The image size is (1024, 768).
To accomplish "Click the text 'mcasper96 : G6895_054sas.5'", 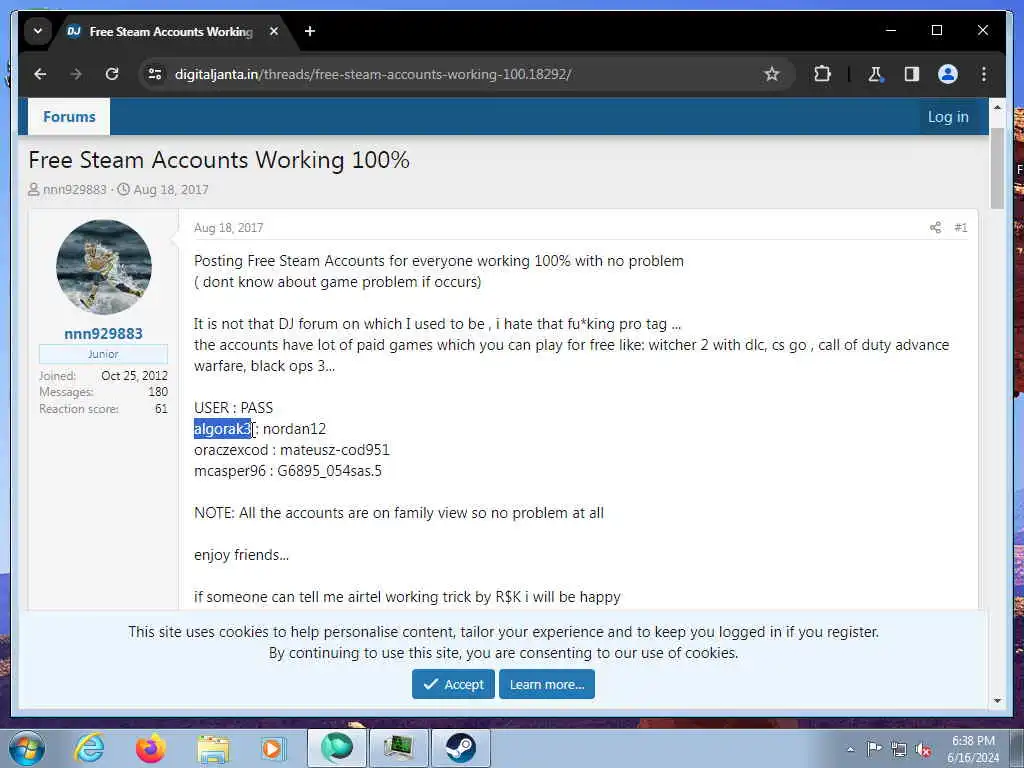I will click(x=287, y=471).
